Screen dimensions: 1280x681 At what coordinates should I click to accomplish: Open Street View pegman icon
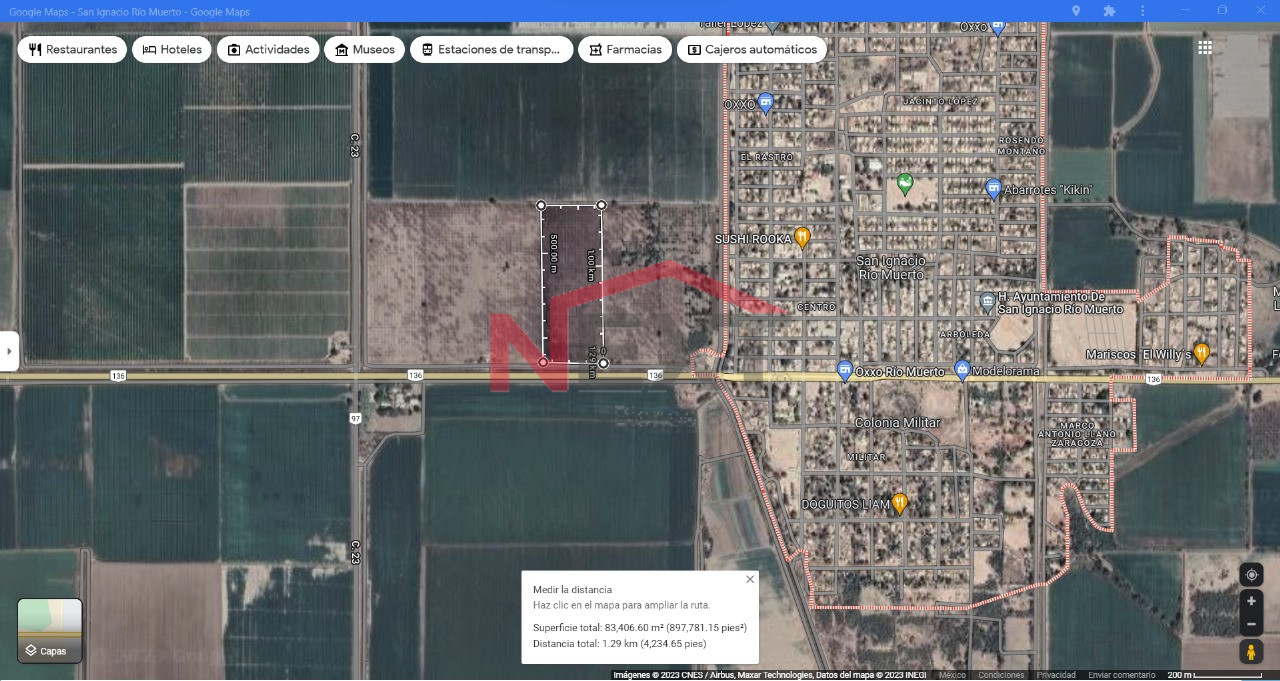[x=1251, y=652]
